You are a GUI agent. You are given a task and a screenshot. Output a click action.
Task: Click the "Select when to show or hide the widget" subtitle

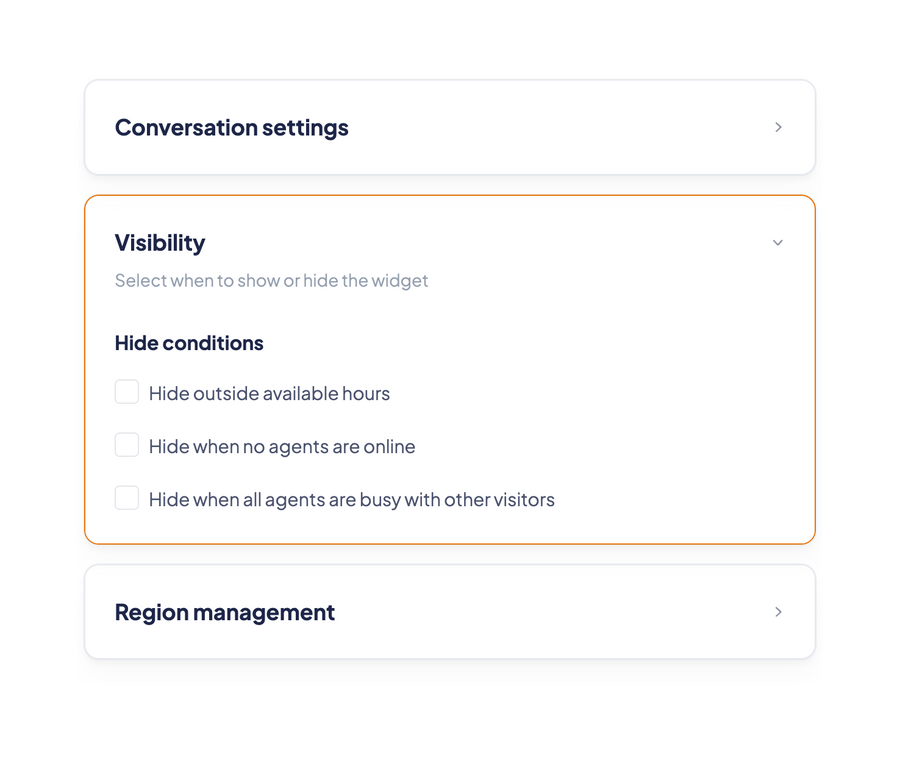coord(271,281)
